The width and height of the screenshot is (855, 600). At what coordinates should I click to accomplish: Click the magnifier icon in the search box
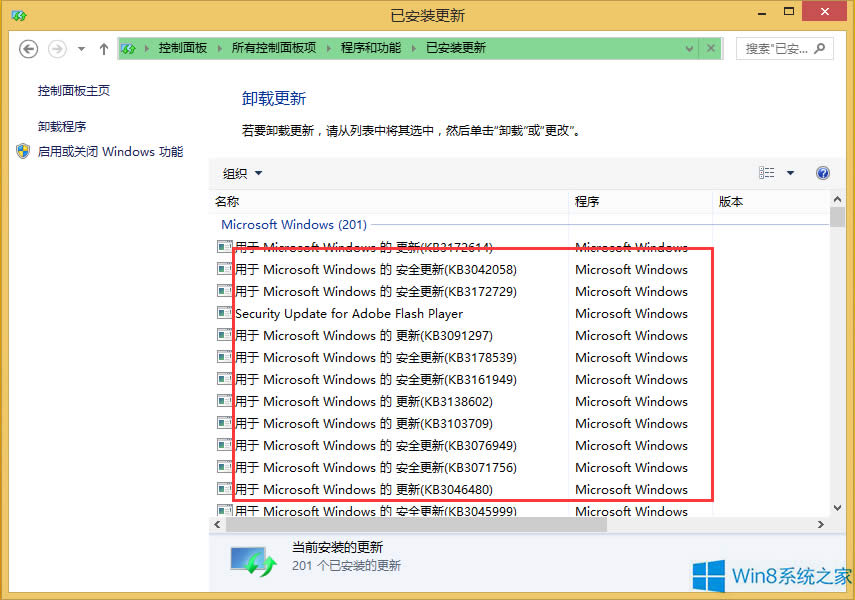pyautogui.click(x=818, y=48)
